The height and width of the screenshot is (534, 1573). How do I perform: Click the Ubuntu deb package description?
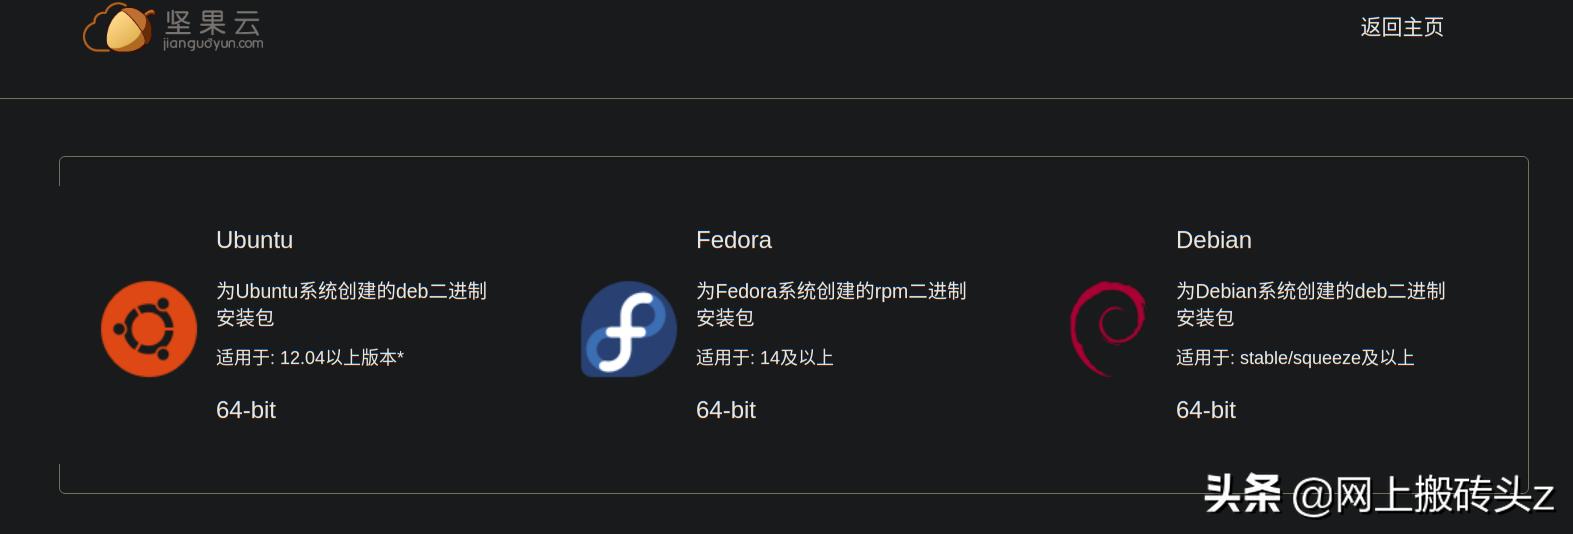[x=350, y=304]
